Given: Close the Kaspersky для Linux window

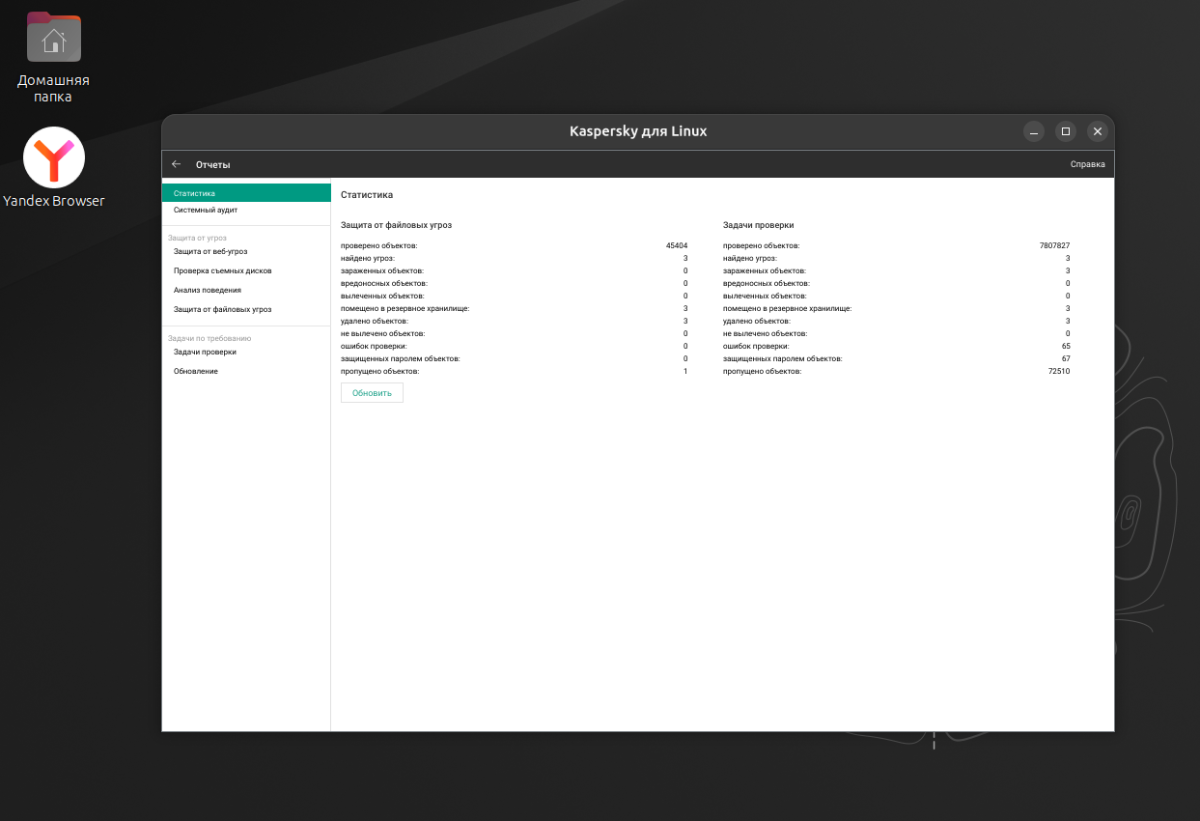Looking at the screenshot, I should point(1097,131).
